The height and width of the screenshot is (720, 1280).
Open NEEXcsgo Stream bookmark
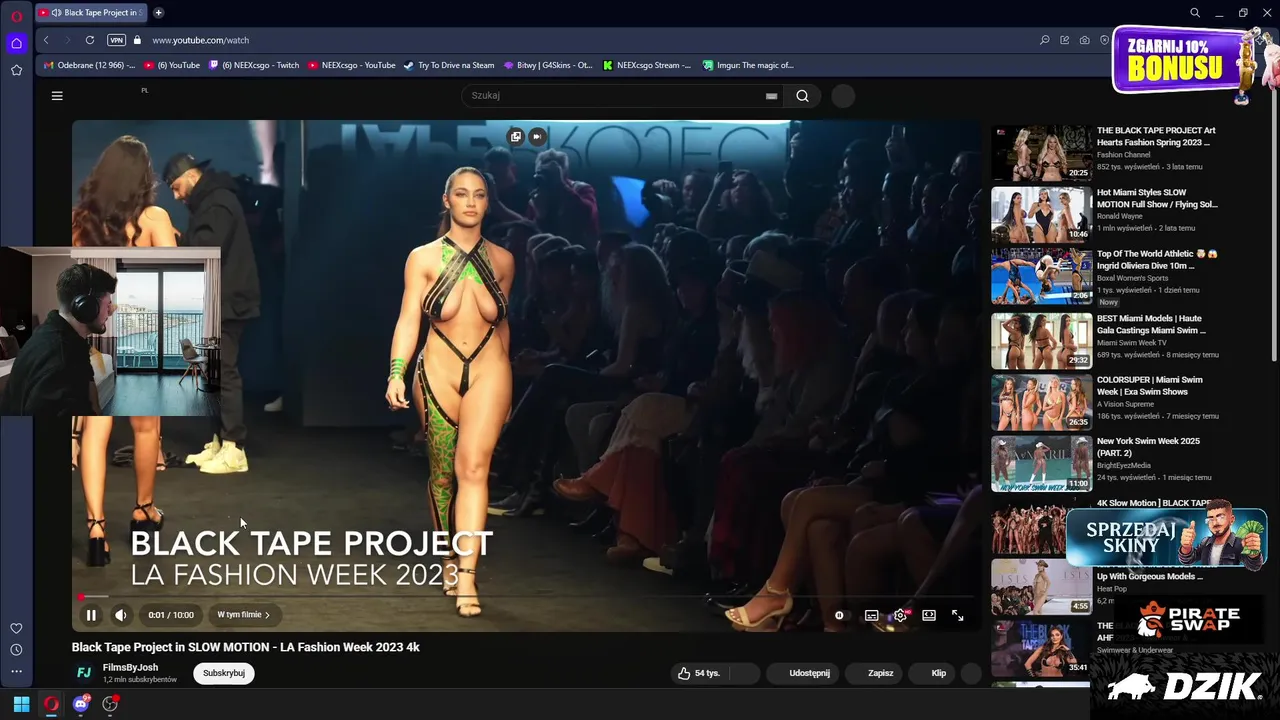[647, 65]
